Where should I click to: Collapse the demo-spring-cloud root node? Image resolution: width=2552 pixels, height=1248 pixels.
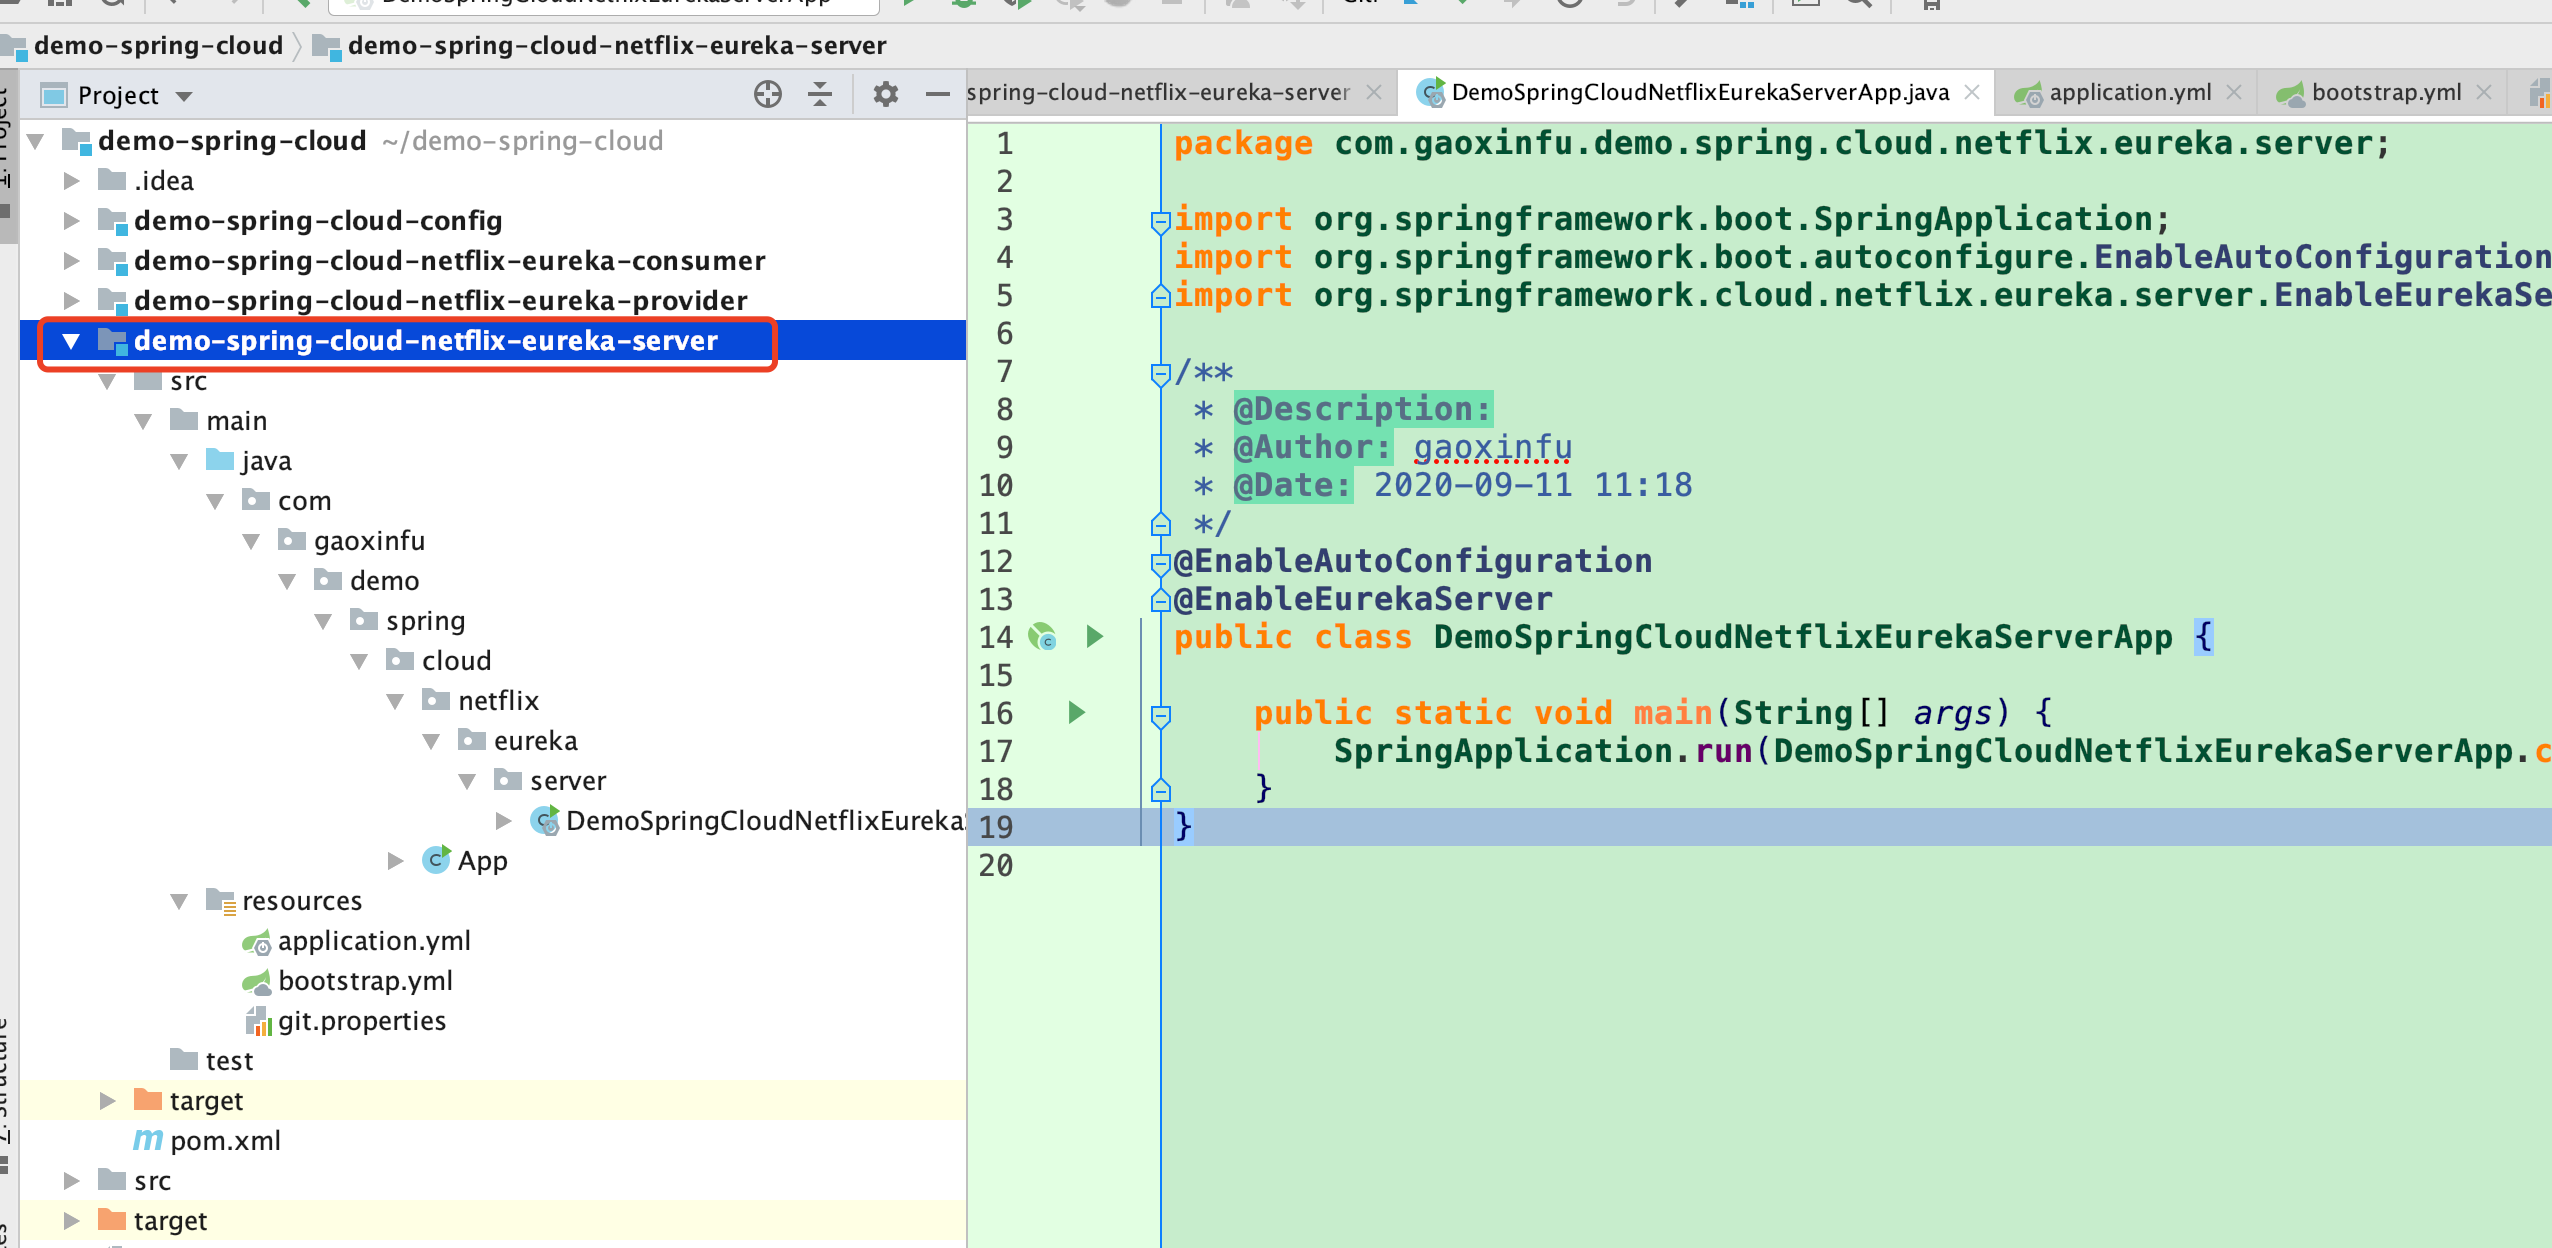click(x=36, y=141)
